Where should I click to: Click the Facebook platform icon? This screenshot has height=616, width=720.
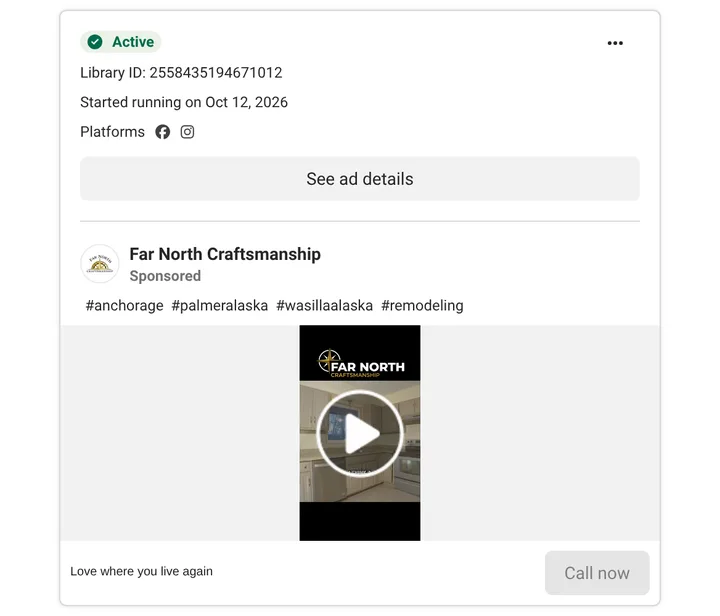[x=163, y=132]
